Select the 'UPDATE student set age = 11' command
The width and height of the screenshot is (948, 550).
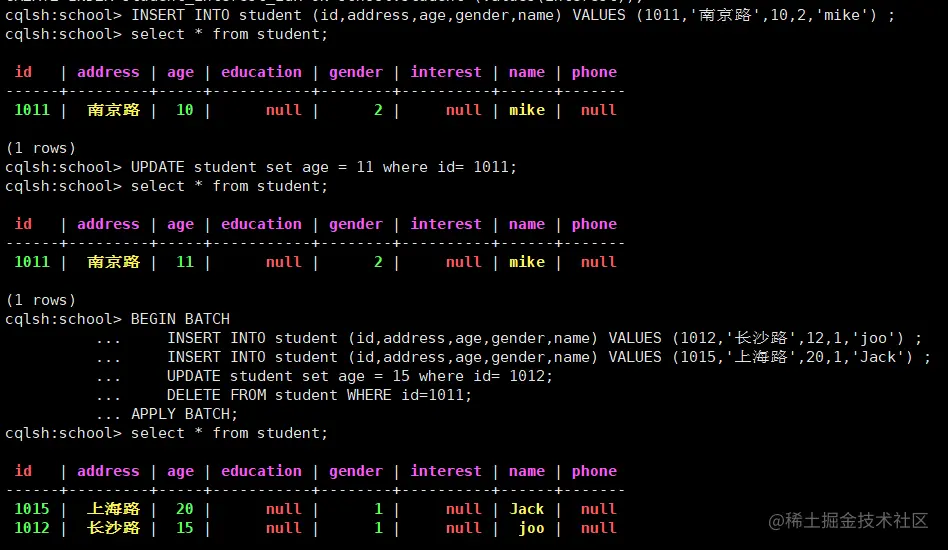point(324,167)
